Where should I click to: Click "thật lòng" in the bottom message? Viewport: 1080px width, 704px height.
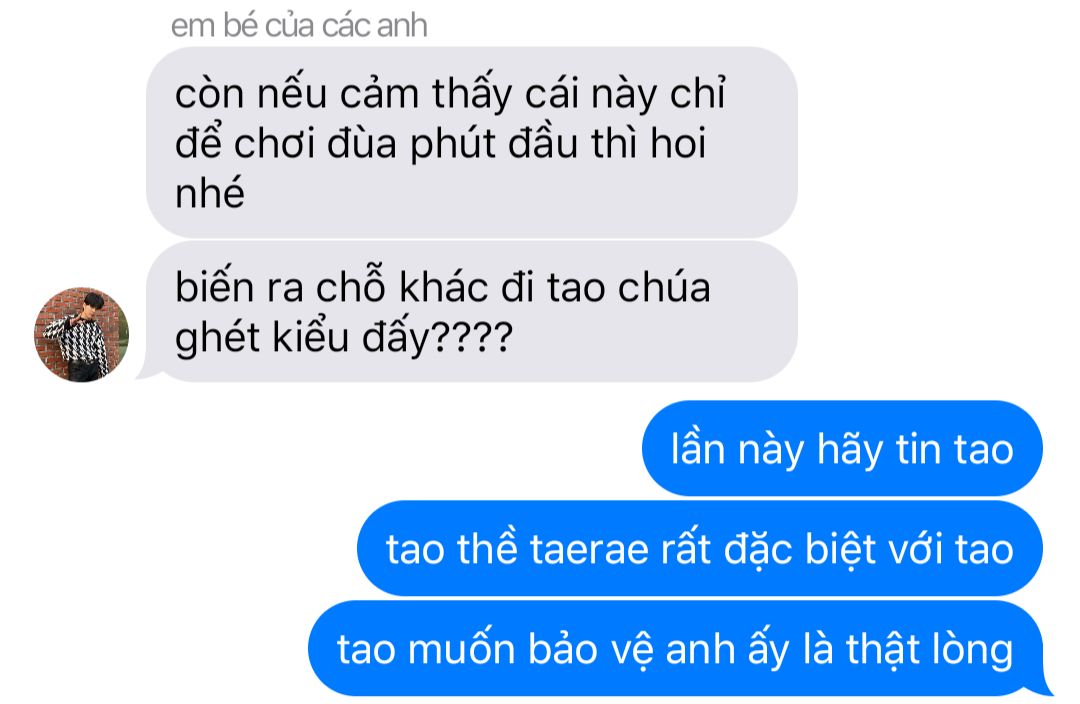coord(930,650)
